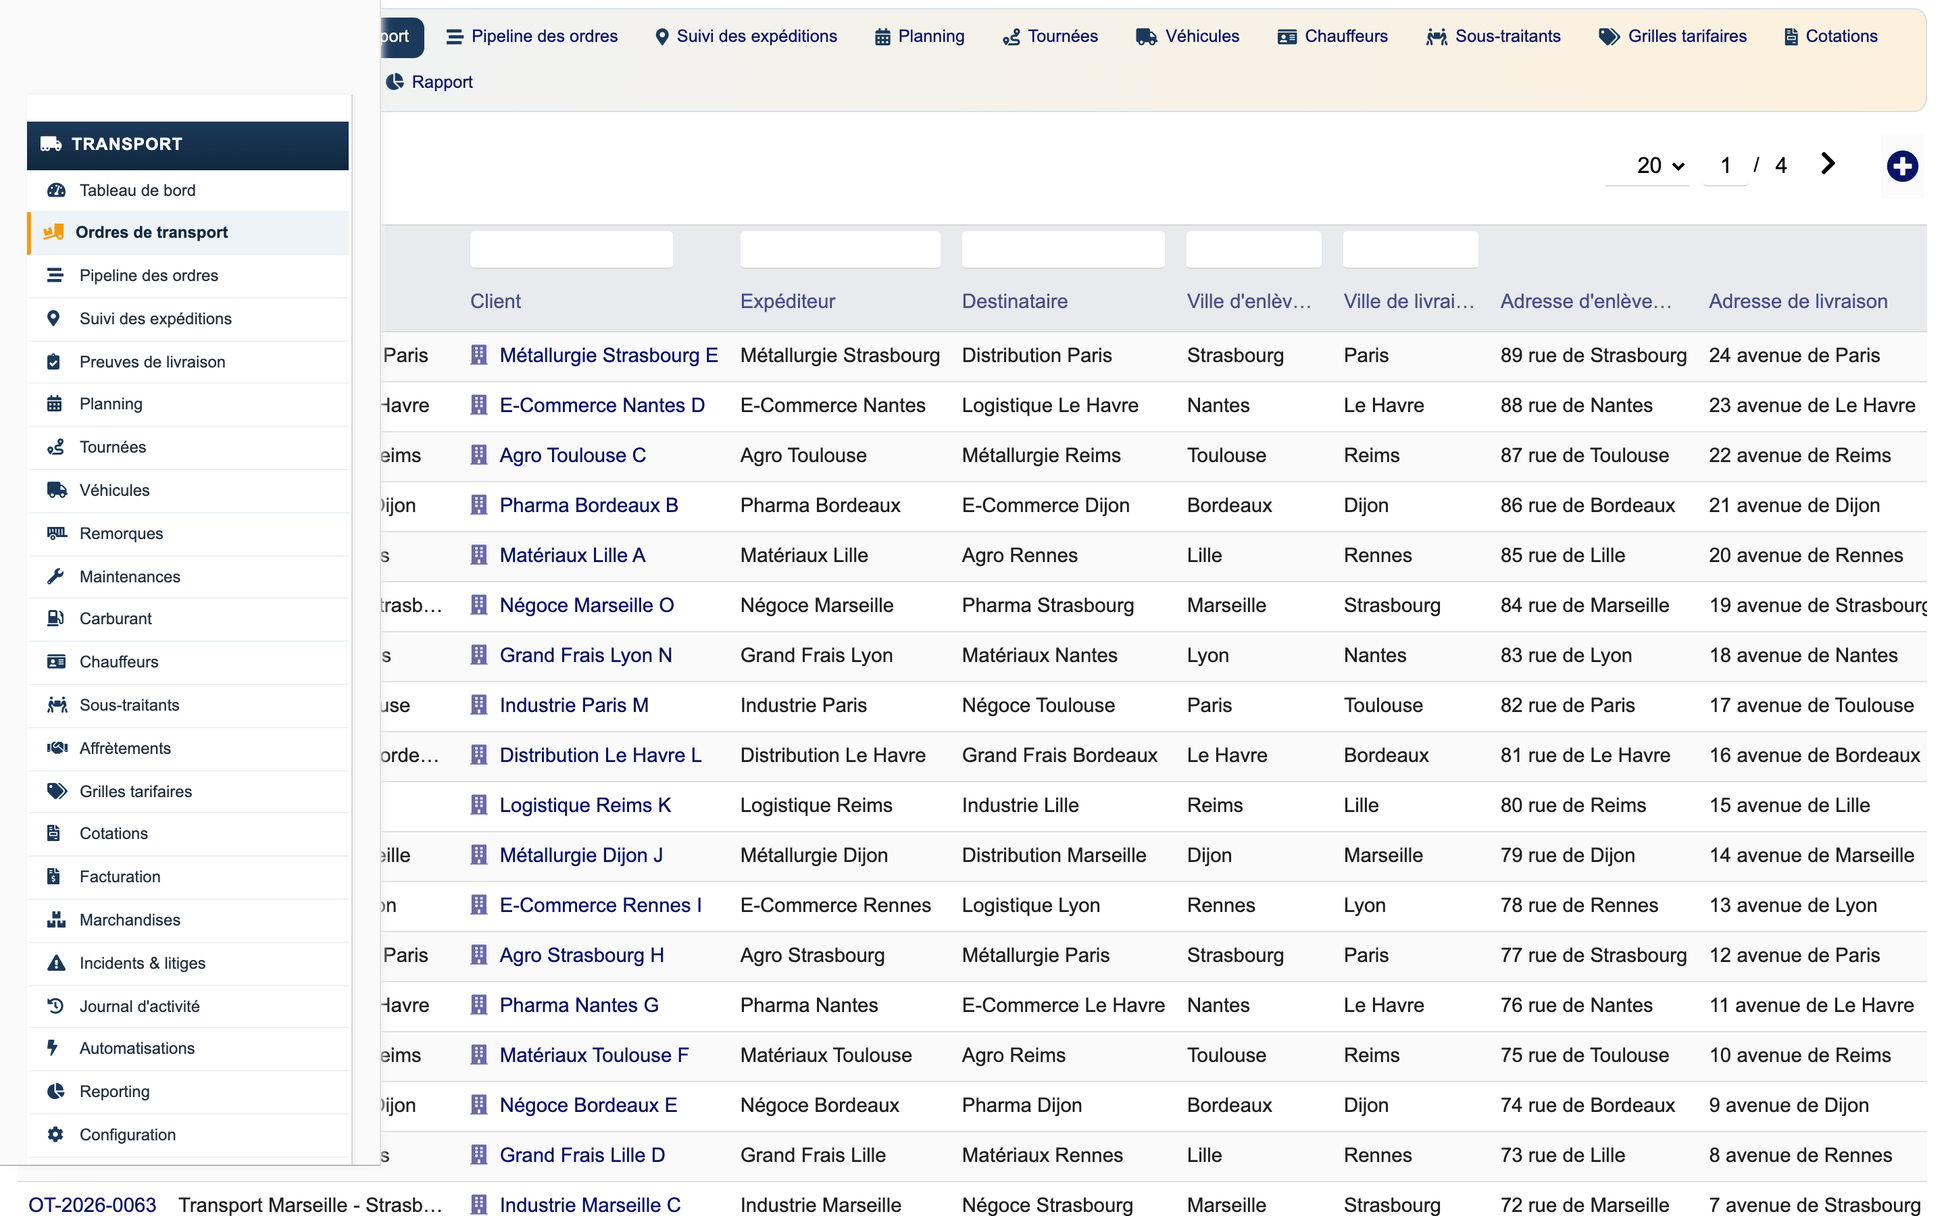1946x1216 pixels.
Task: Open Tournées in the sidebar
Action: [188, 447]
